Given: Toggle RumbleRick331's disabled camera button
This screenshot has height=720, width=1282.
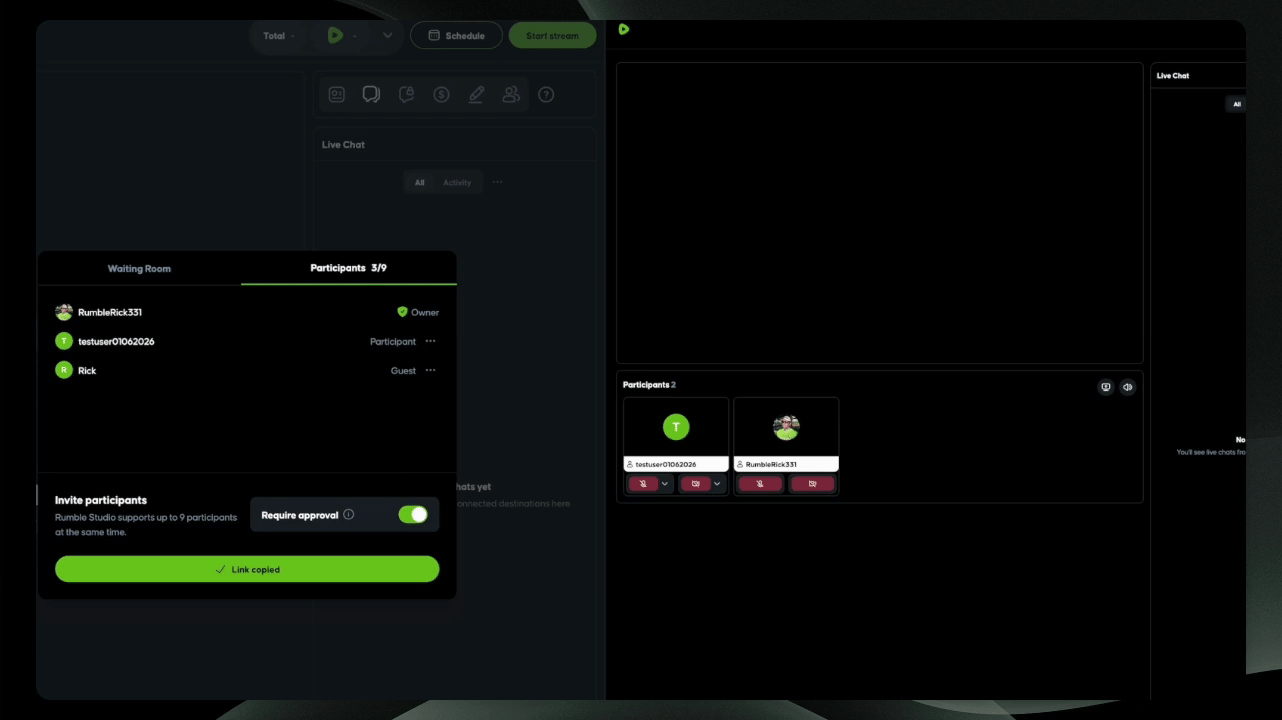Looking at the screenshot, I should point(812,484).
